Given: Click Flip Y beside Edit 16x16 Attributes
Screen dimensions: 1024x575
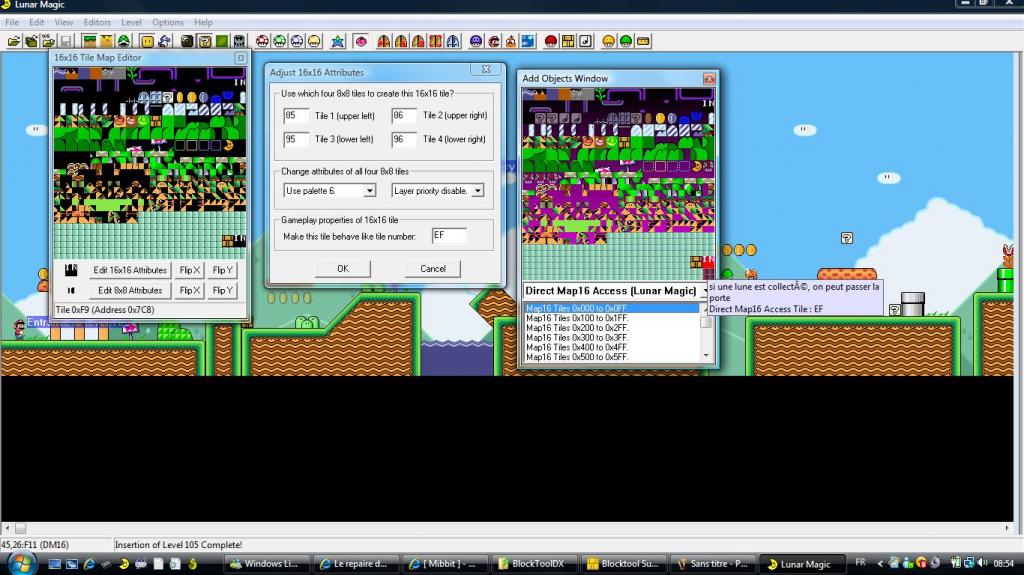Looking at the screenshot, I should click(222, 270).
